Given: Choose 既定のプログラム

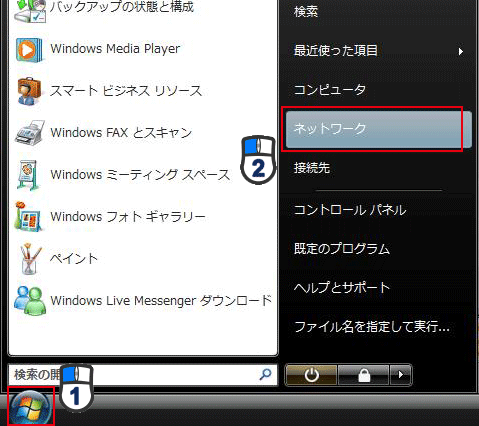Looking at the screenshot, I should pyautogui.click(x=342, y=249).
